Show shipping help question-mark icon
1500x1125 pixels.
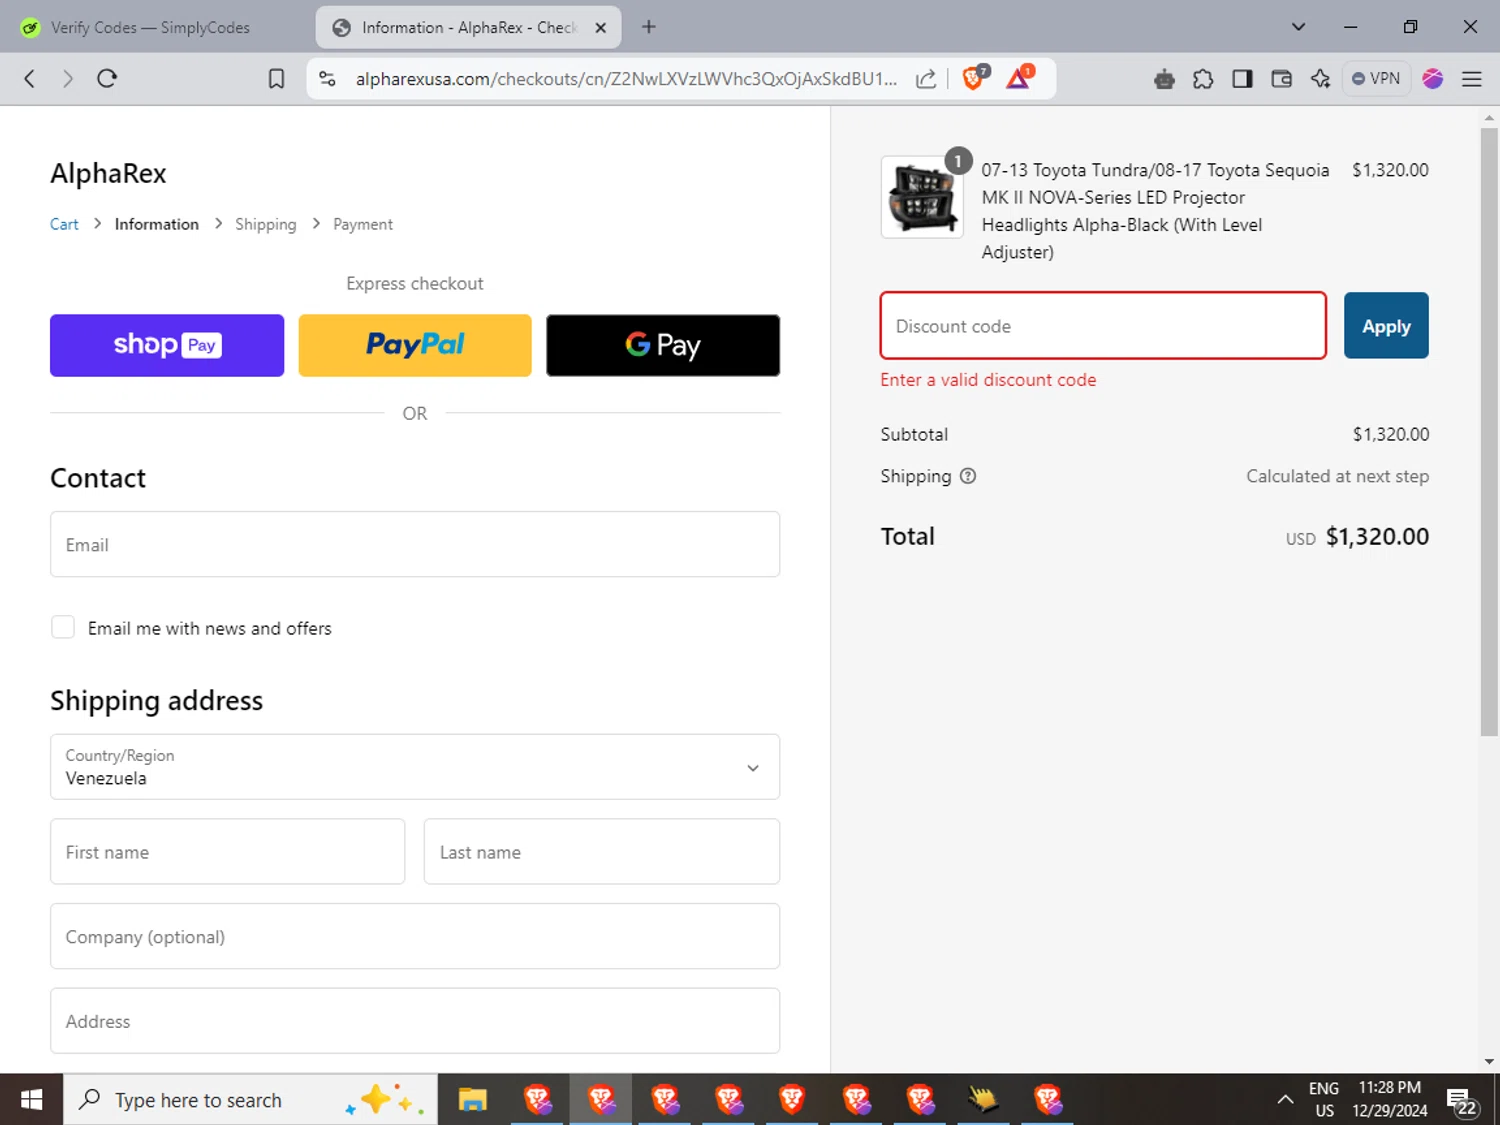968,476
